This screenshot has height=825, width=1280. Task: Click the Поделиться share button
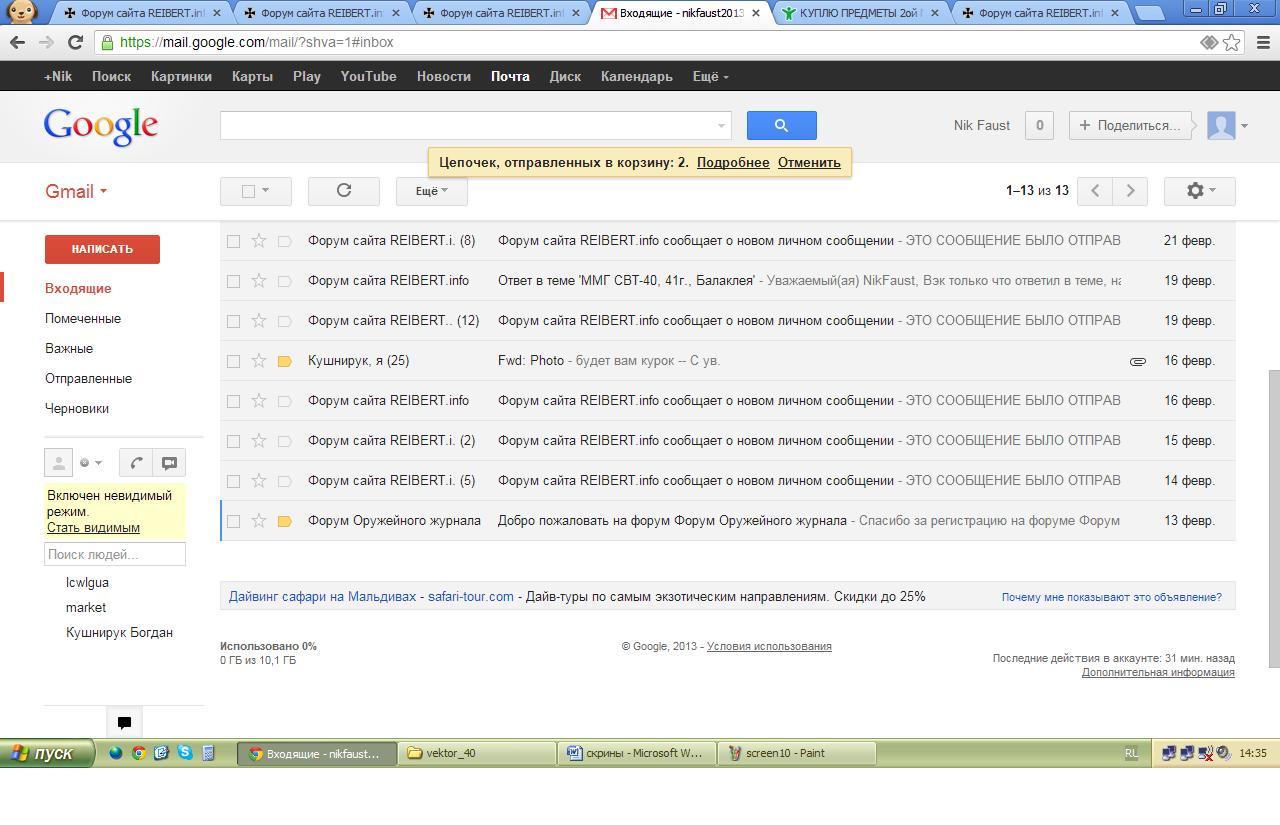pos(1131,125)
